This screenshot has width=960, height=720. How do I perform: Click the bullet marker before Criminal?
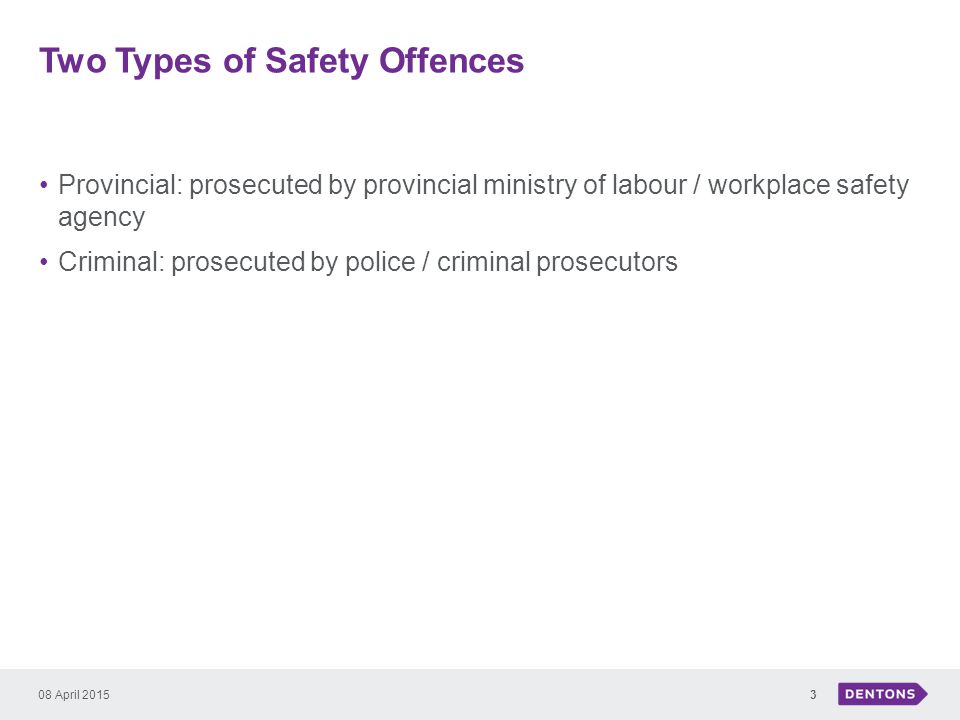pyautogui.click(x=43, y=262)
